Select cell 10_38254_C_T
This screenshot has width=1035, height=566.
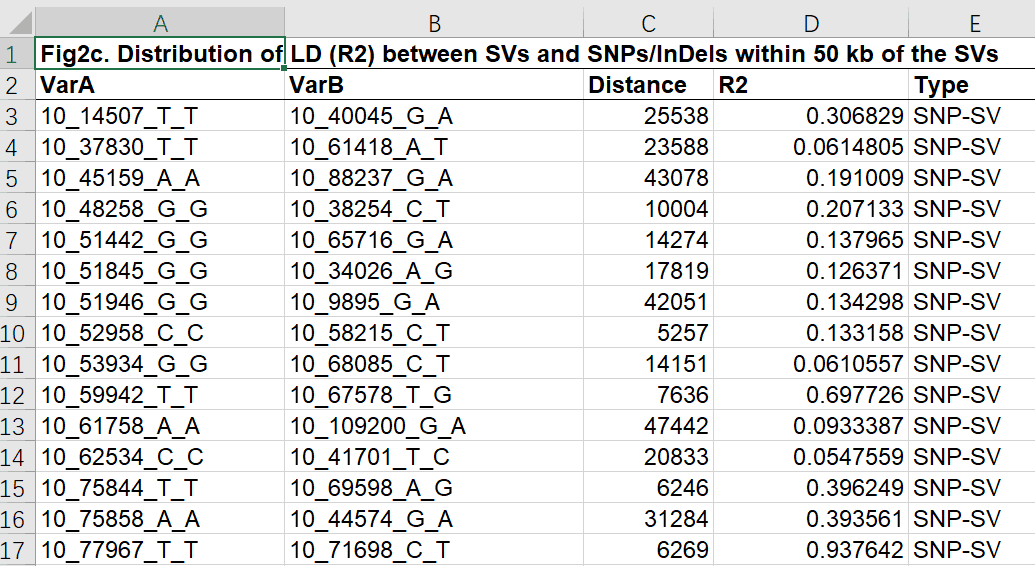(434, 209)
